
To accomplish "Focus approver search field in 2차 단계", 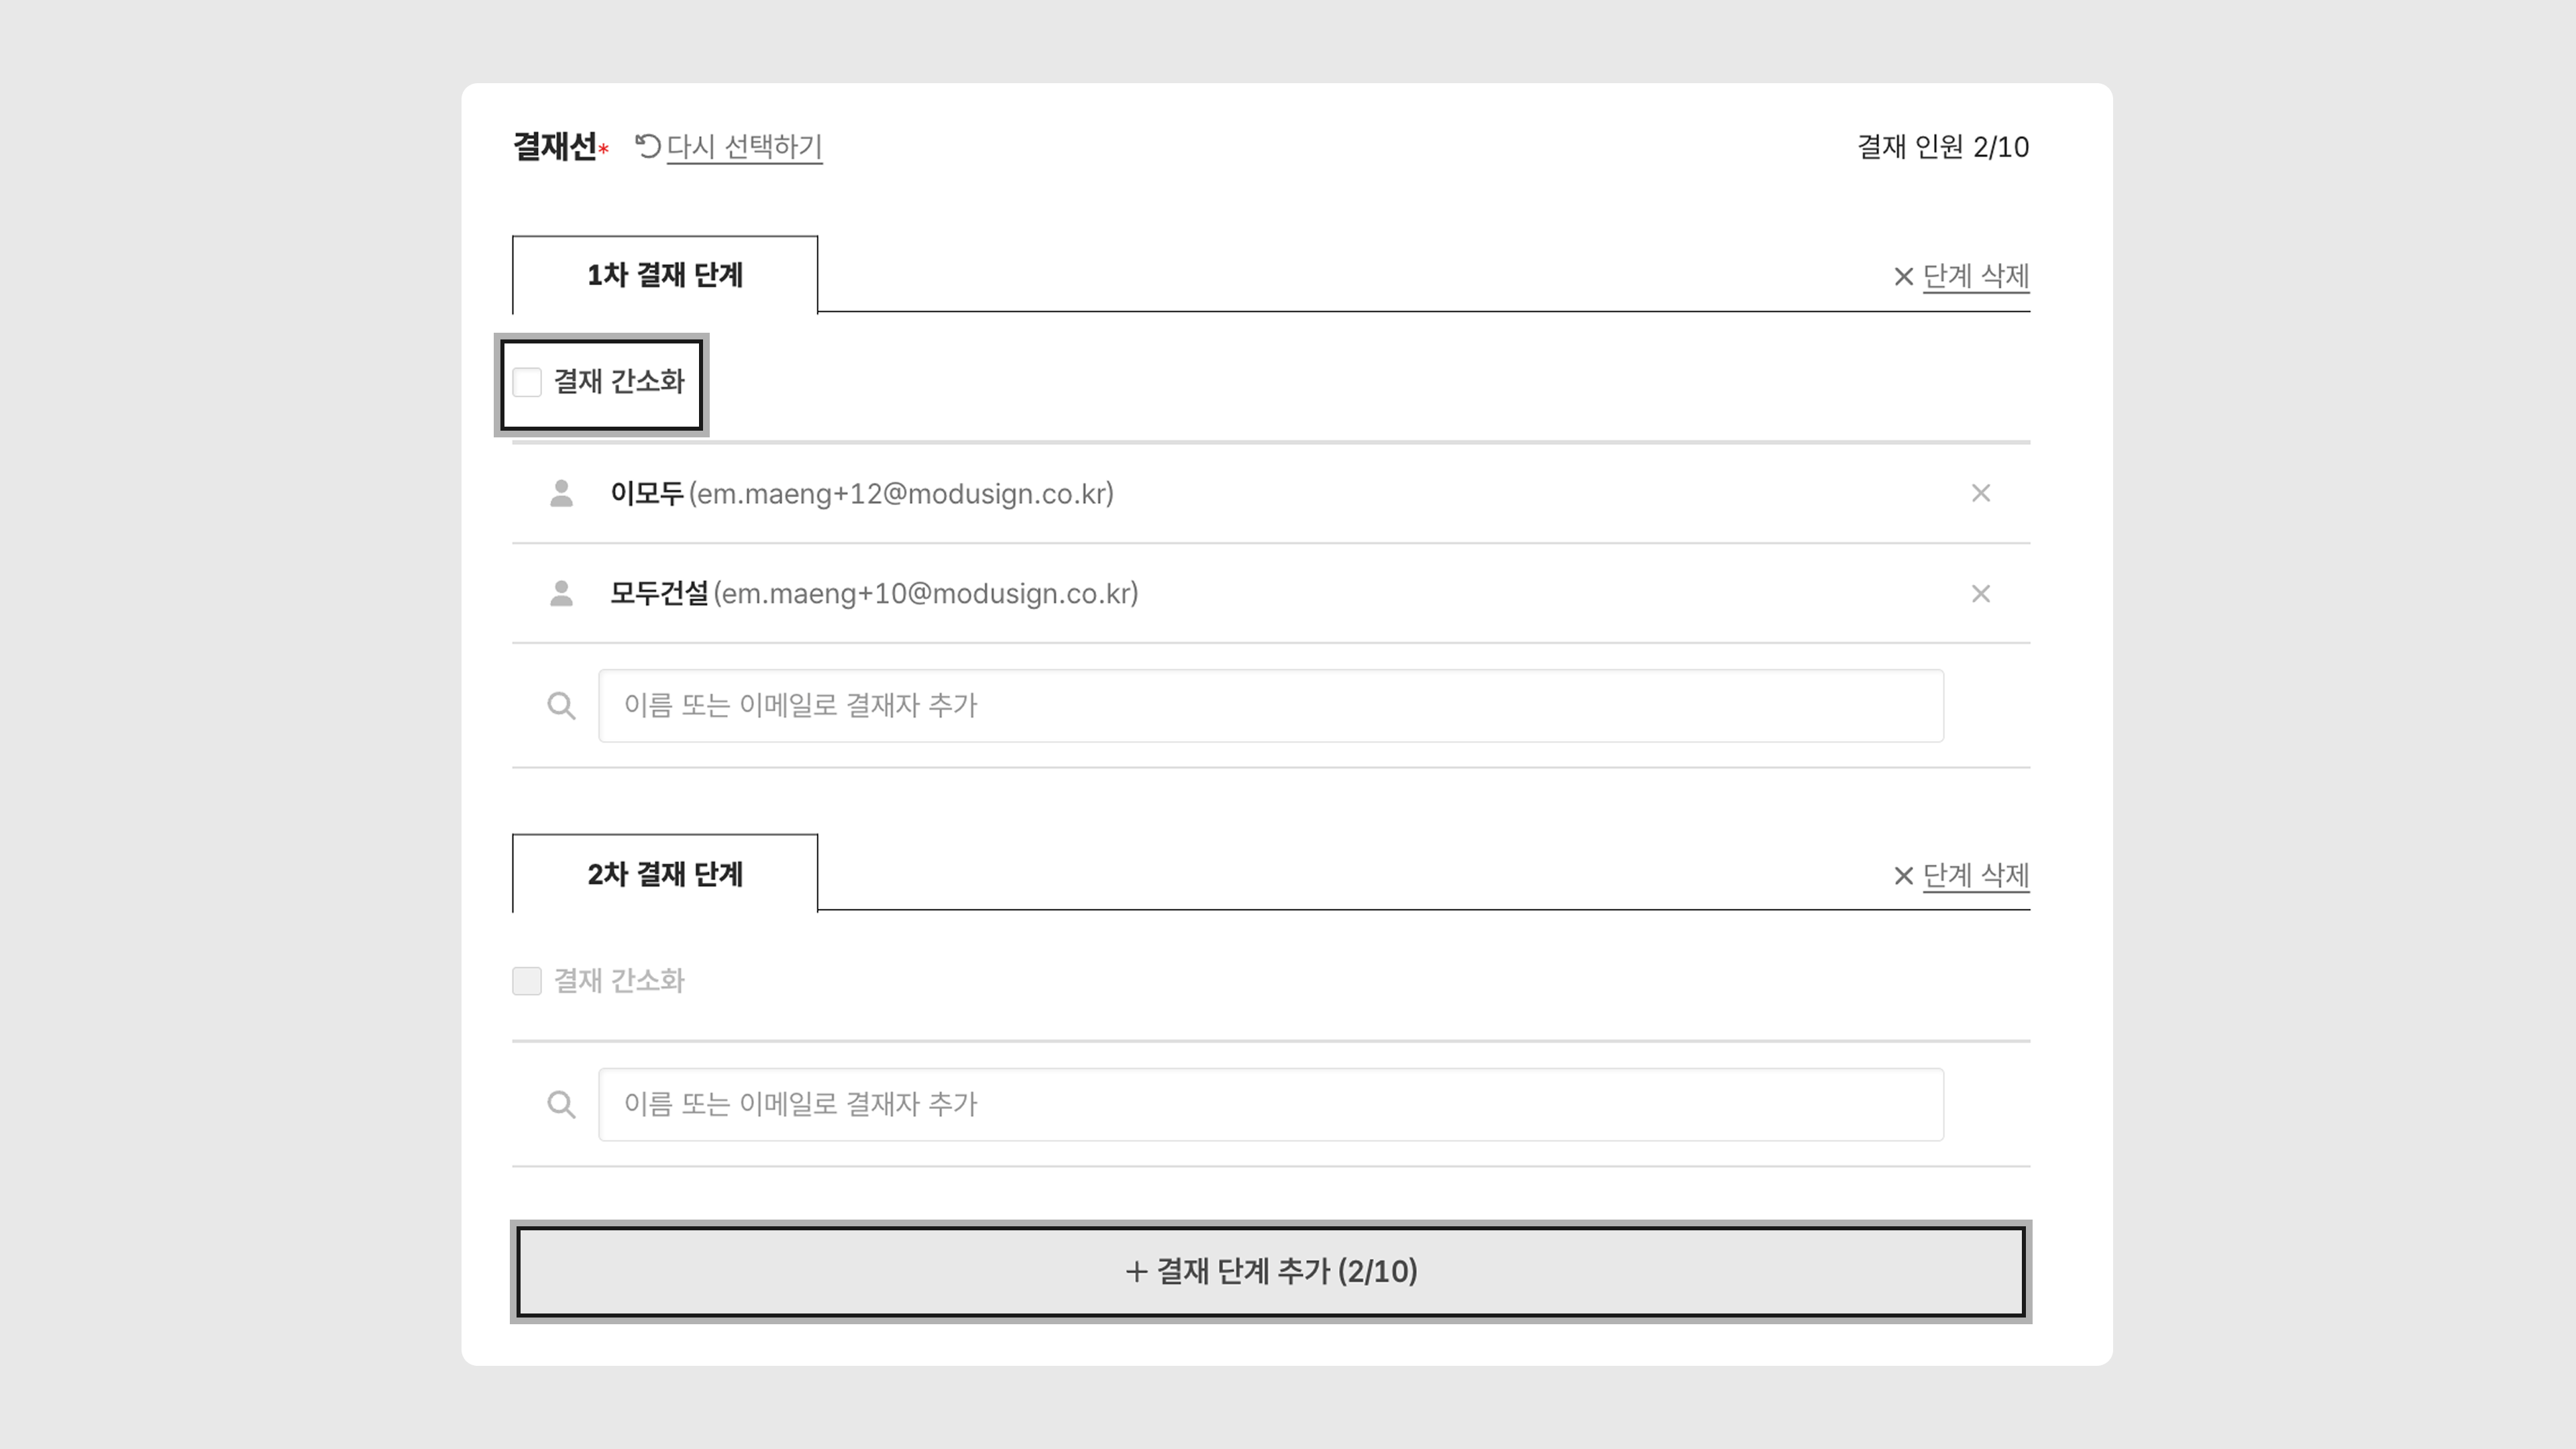I will (x=1270, y=1105).
